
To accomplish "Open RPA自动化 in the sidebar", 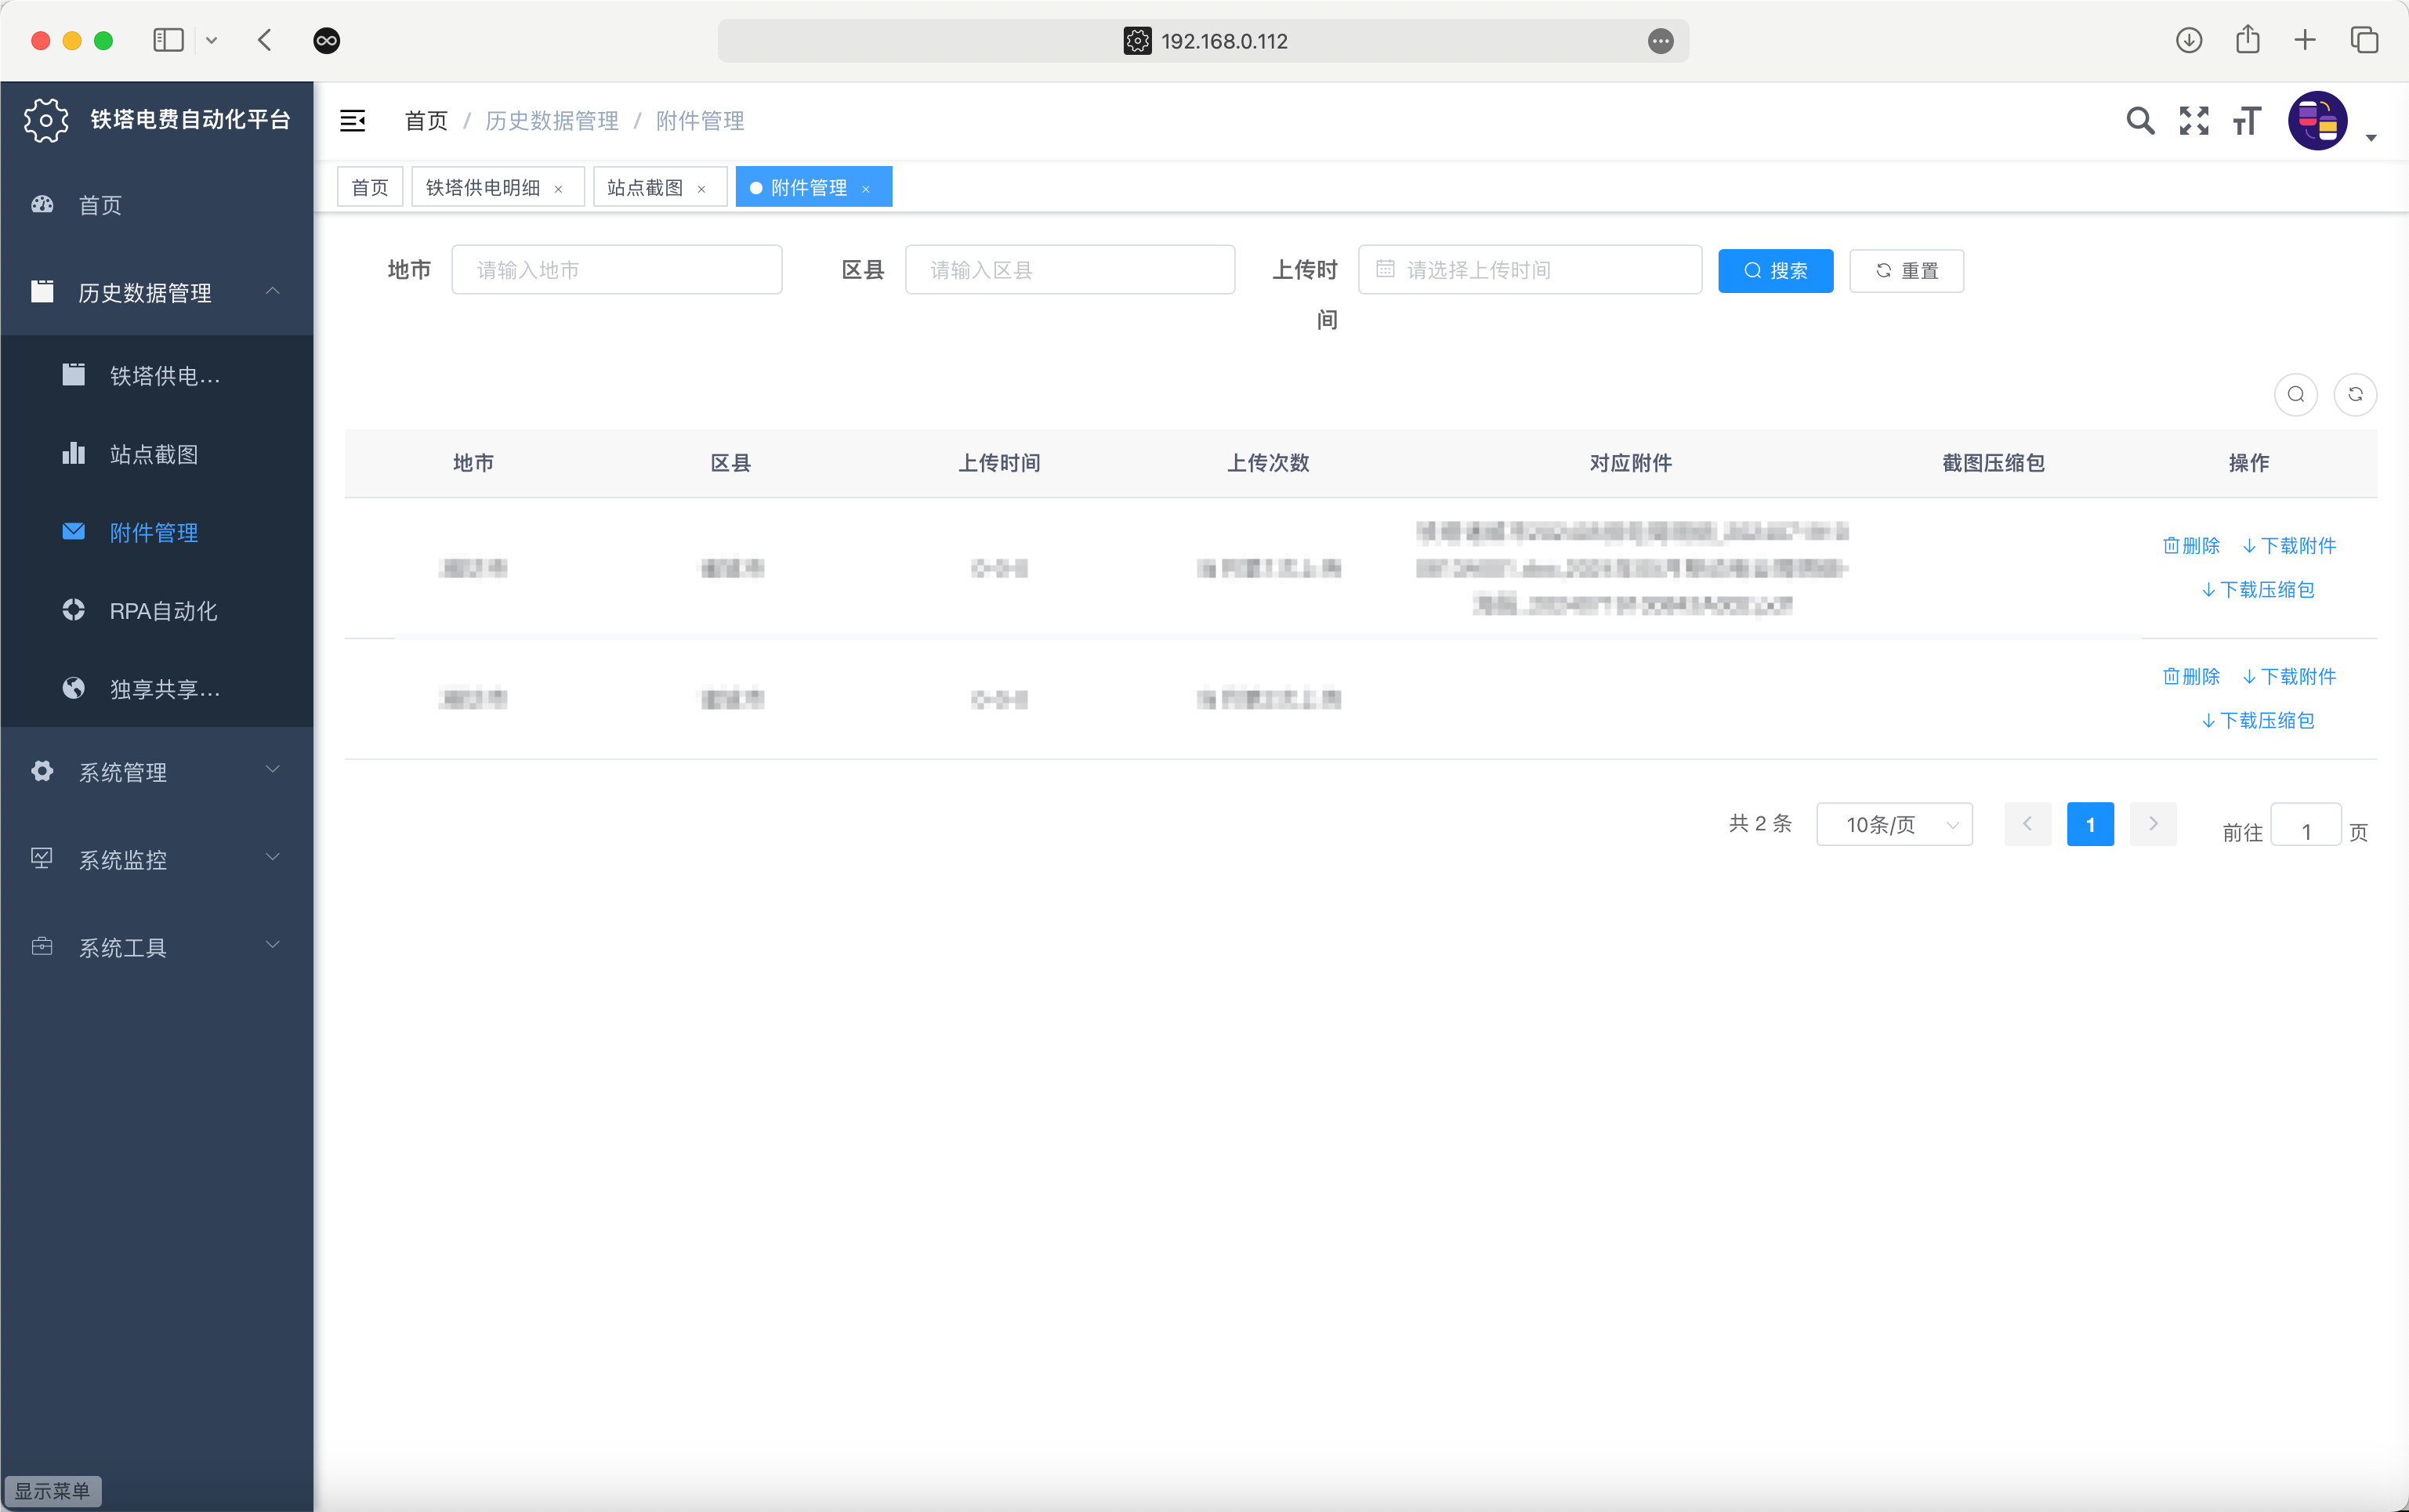I will pos(163,610).
